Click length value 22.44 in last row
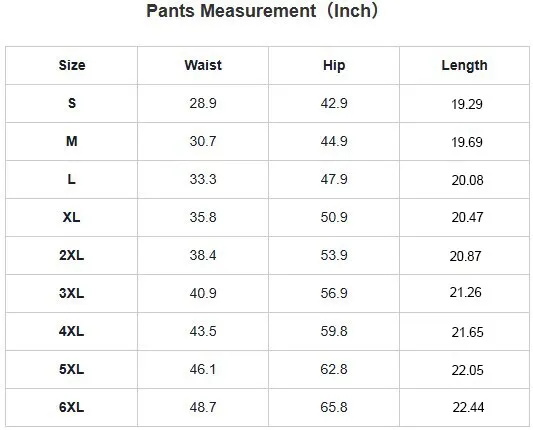Image resolution: width=533 pixels, height=430 pixels. click(x=468, y=407)
